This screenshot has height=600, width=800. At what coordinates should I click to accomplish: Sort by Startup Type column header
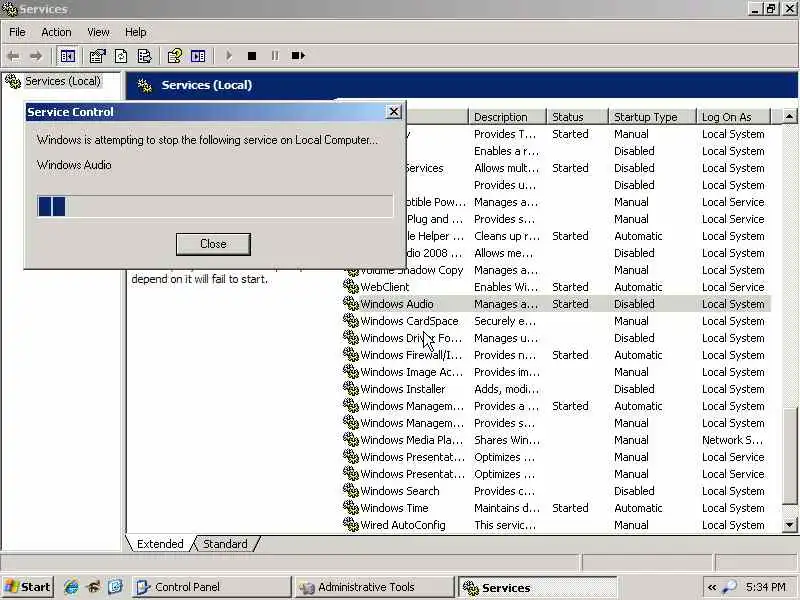tap(652, 117)
